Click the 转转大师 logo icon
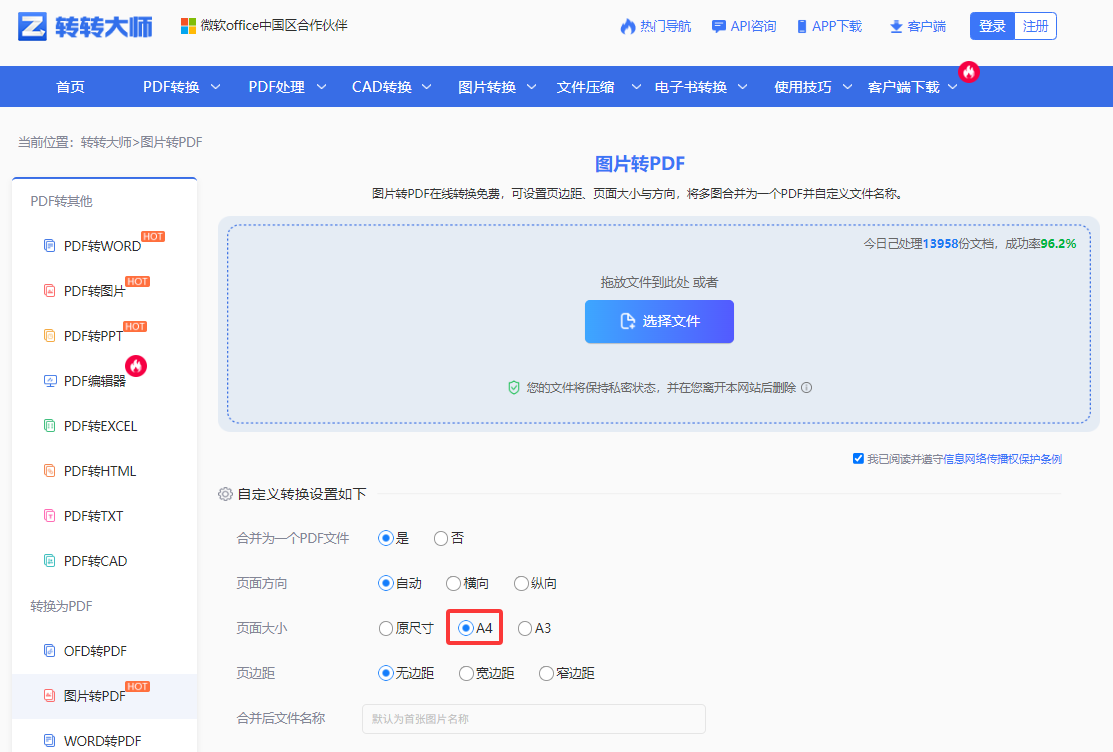The width and height of the screenshot is (1113, 752). click(33, 26)
